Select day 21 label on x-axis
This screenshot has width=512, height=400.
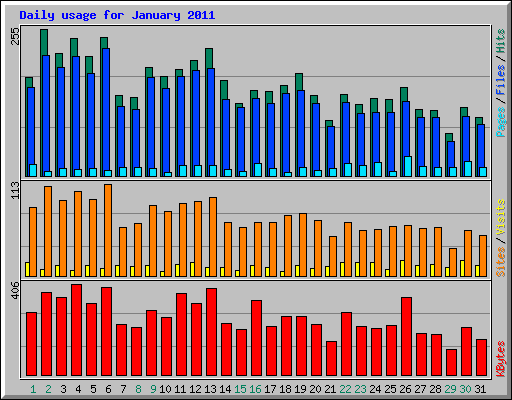[x=330, y=389]
